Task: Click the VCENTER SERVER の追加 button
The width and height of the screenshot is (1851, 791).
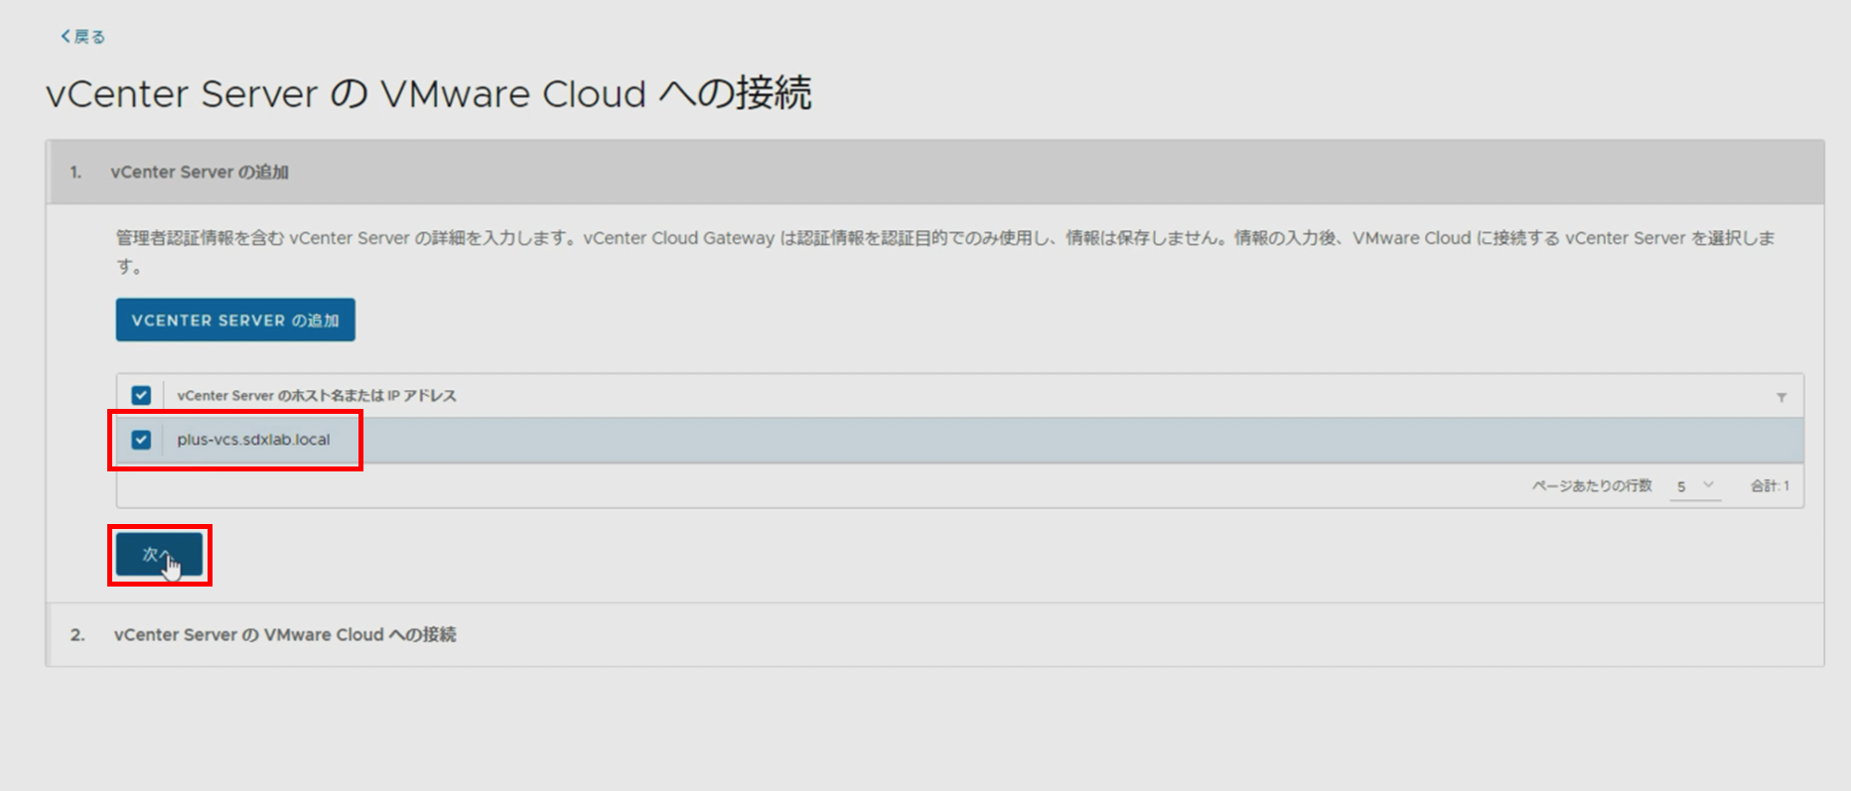Action: coord(235,320)
